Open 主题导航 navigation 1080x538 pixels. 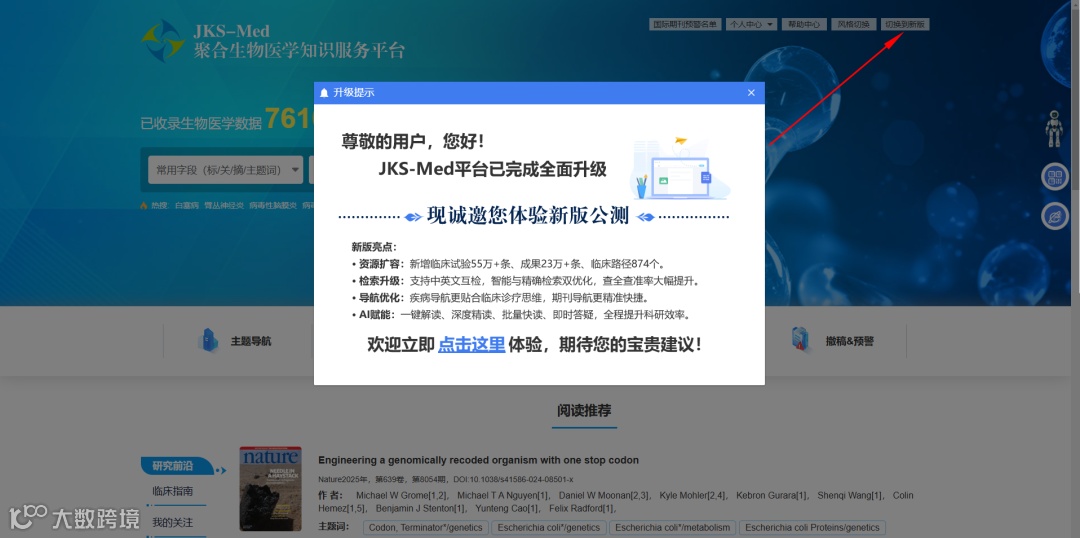pos(251,341)
